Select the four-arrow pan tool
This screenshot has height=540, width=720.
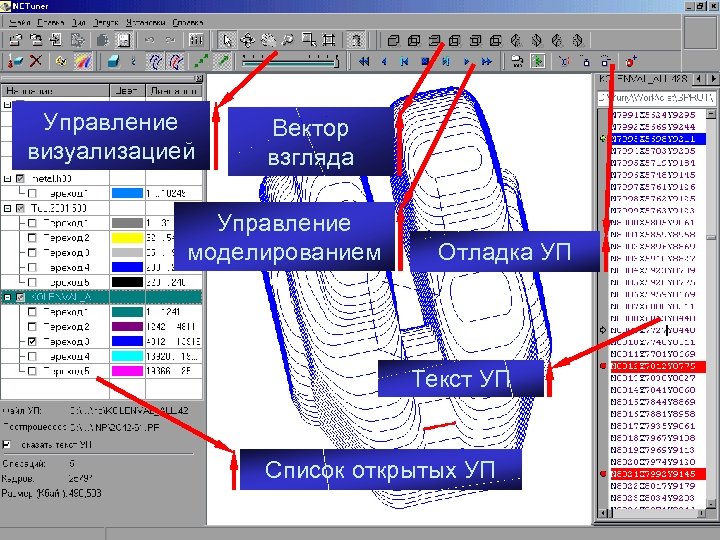(247, 40)
